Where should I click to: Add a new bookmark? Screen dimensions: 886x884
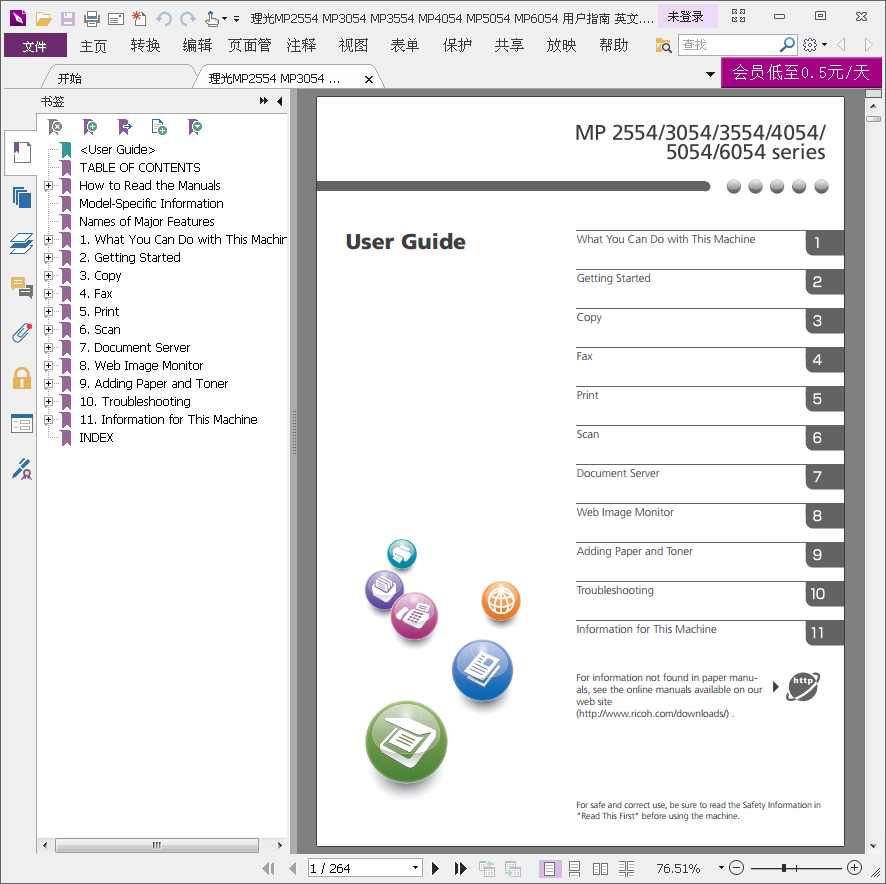[90, 127]
